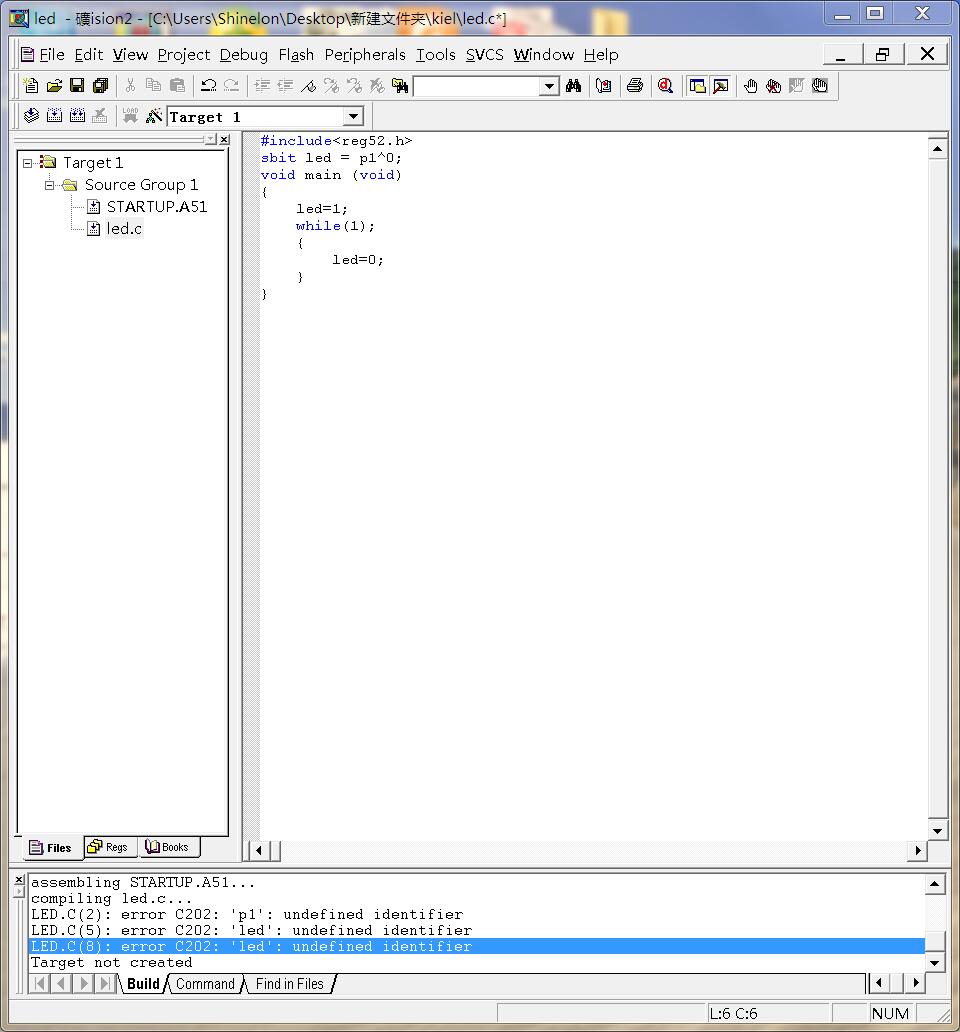Switch to the Books tab
The width and height of the screenshot is (960, 1032).
168,847
